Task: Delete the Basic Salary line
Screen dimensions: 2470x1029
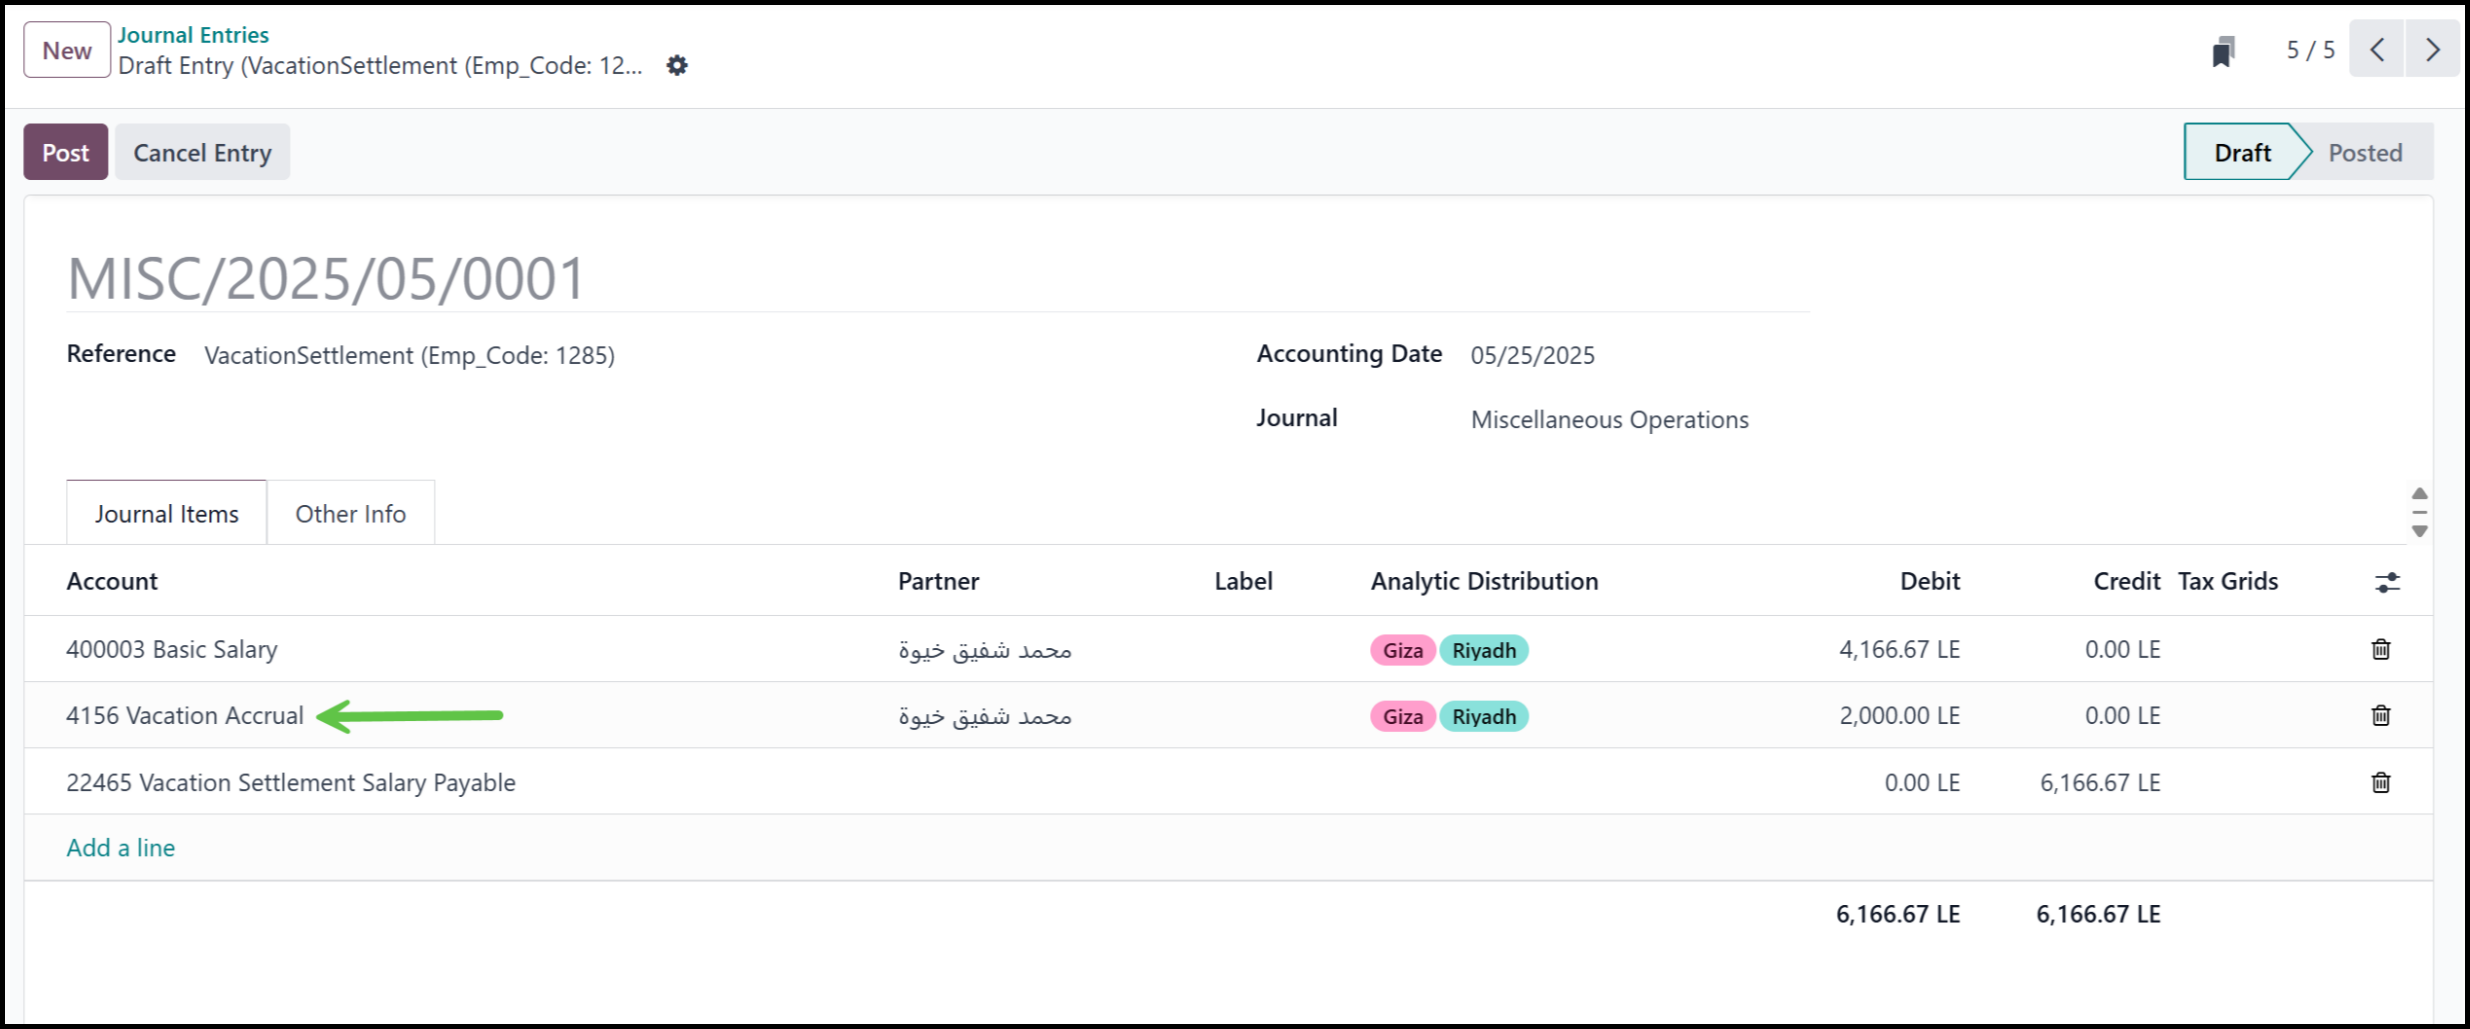Action: [x=2380, y=650]
